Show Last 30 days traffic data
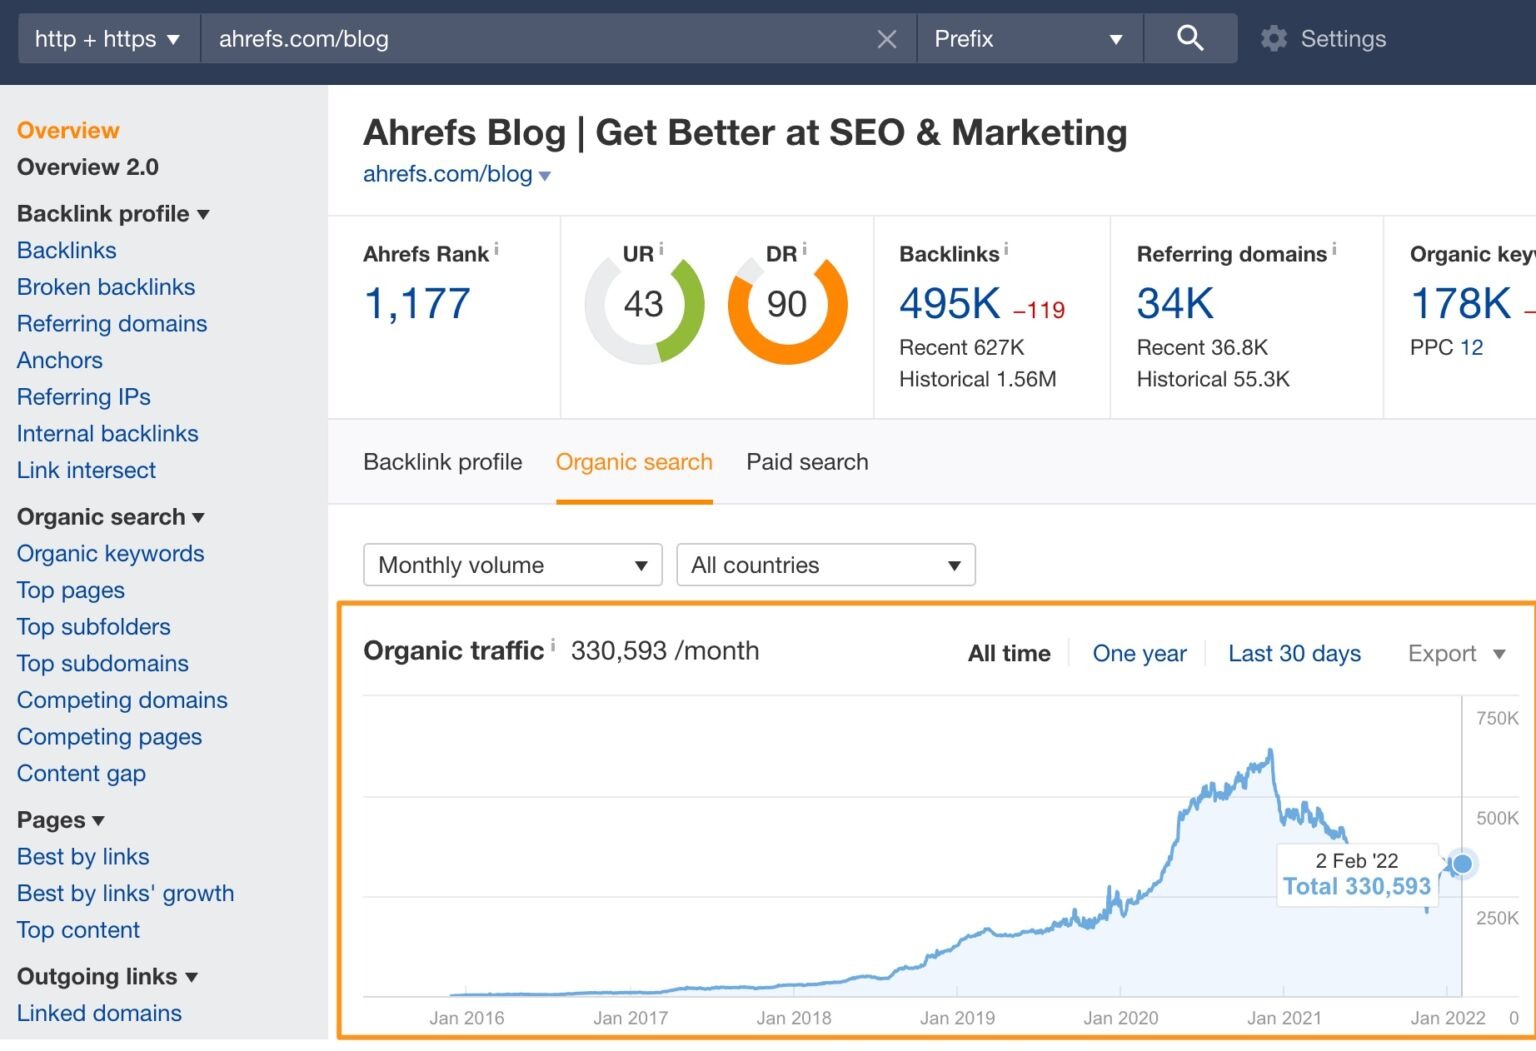Viewport: 1536px width, 1051px height. pos(1294,653)
